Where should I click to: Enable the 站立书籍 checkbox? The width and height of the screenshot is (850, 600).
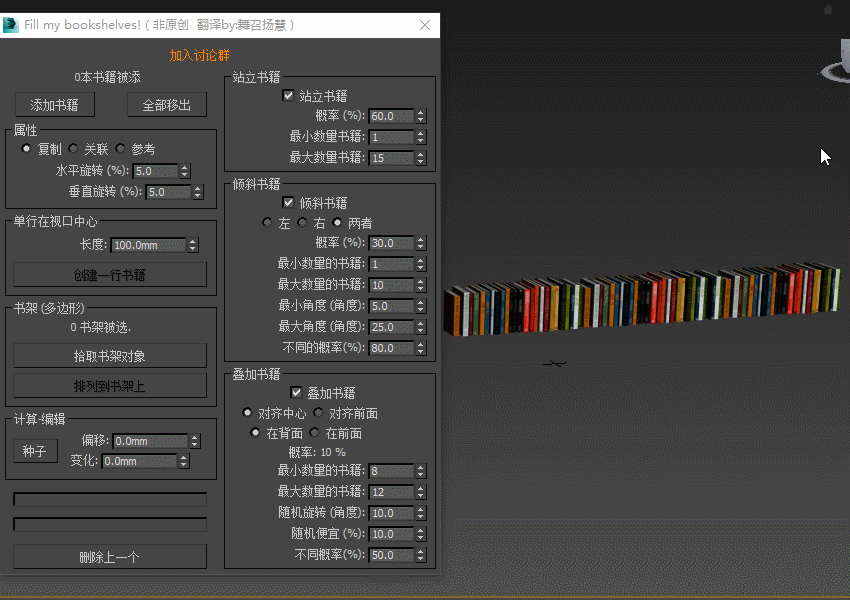click(x=288, y=95)
